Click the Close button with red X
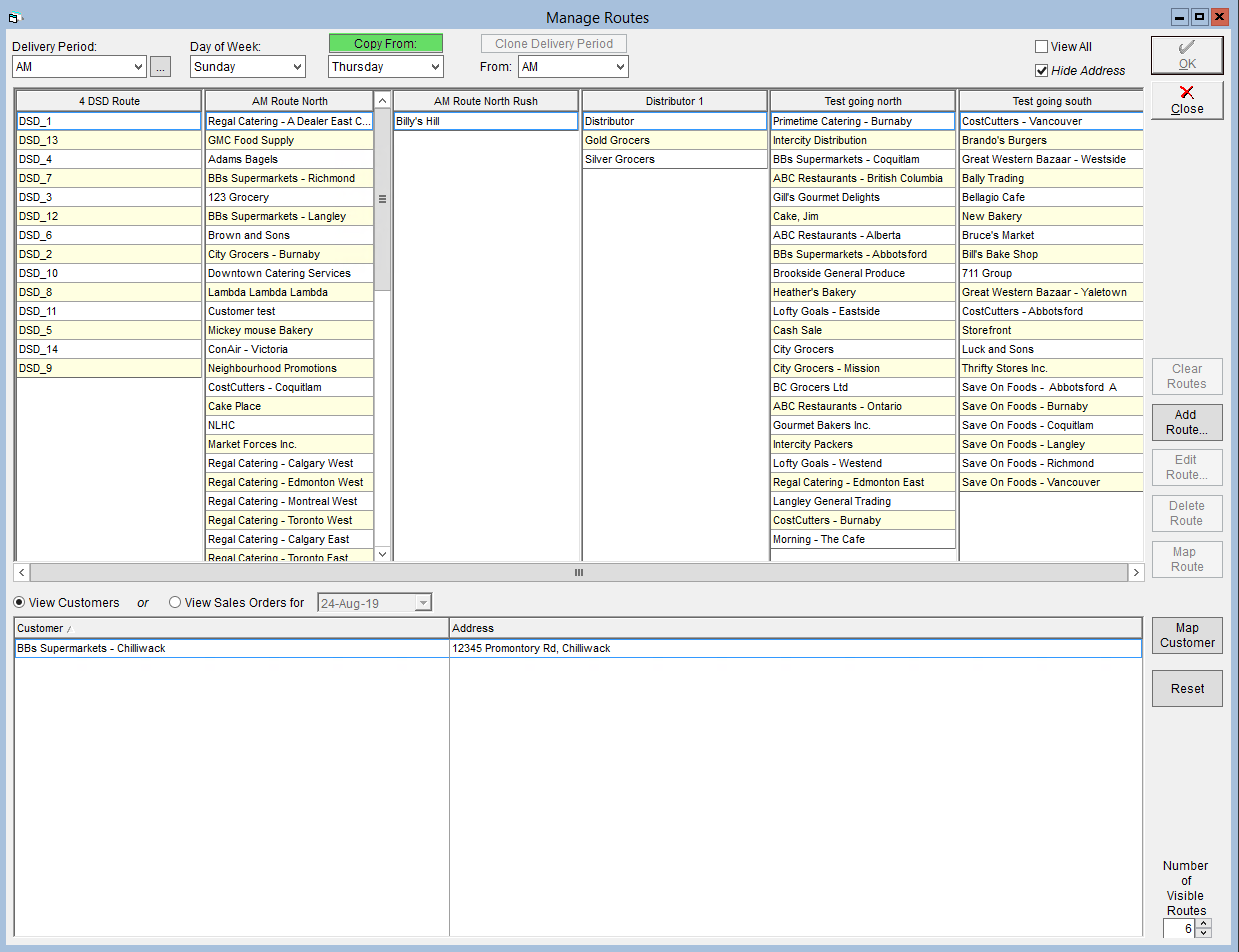This screenshot has width=1239, height=952. pyautogui.click(x=1187, y=100)
